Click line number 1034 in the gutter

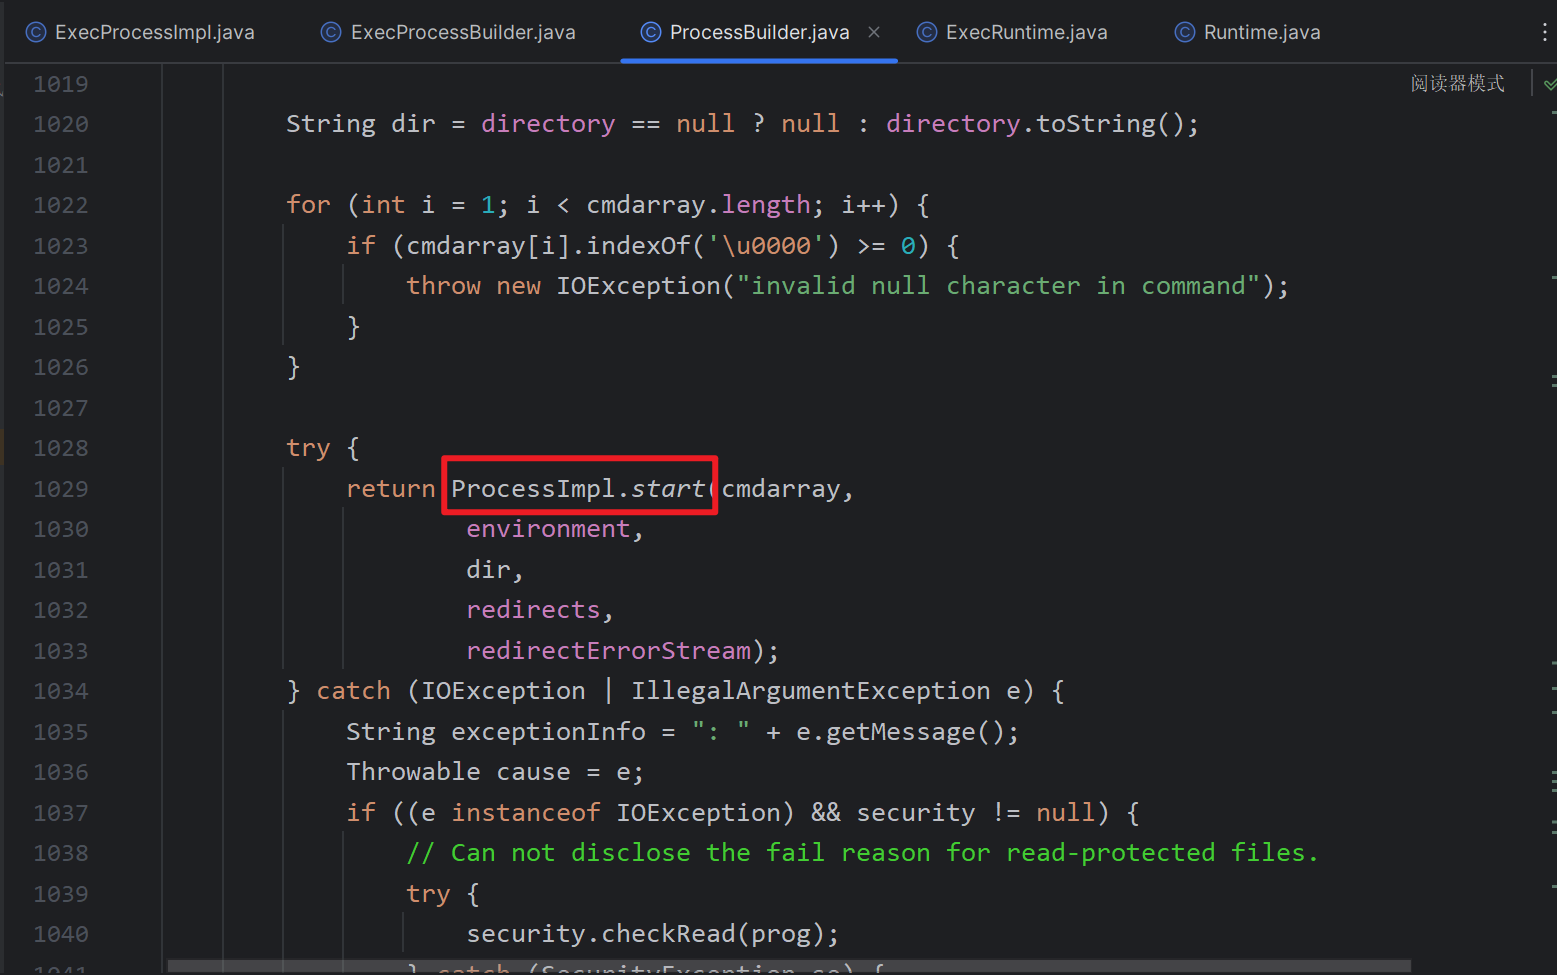(x=61, y=691)
